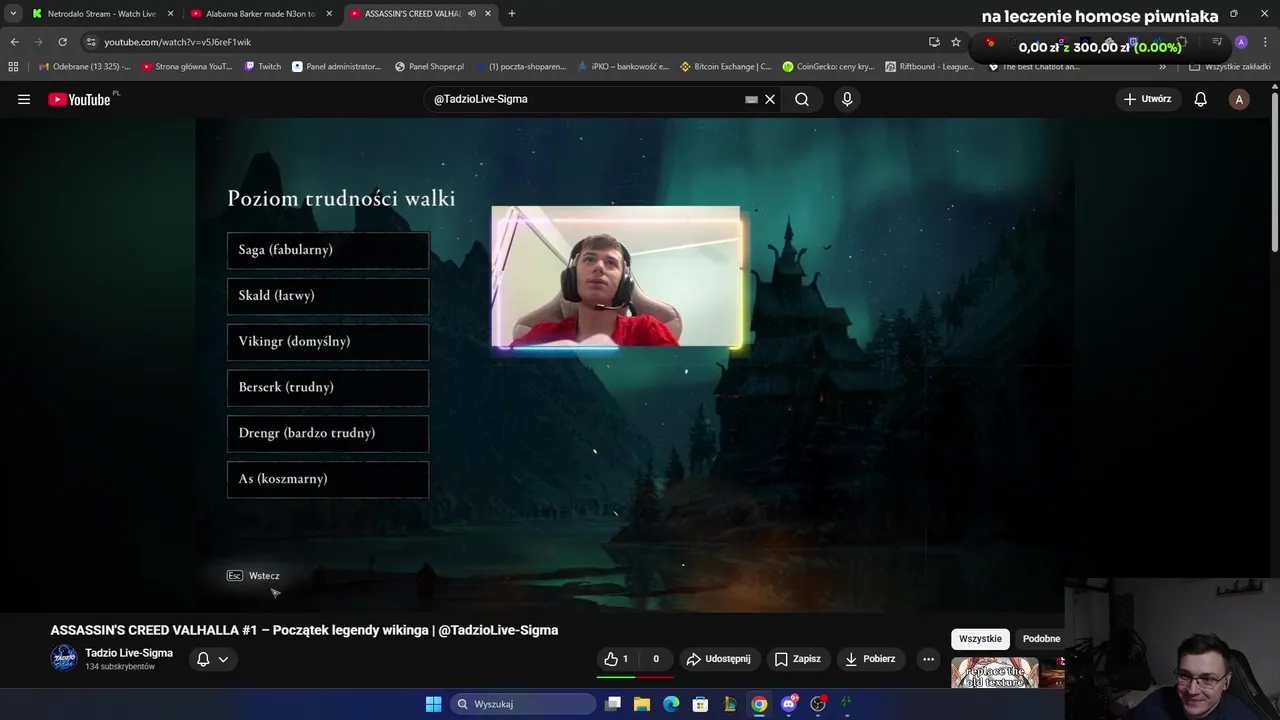Open the YouTube hamburger guide menu
Screen dimensions: 1280x720
24,99
